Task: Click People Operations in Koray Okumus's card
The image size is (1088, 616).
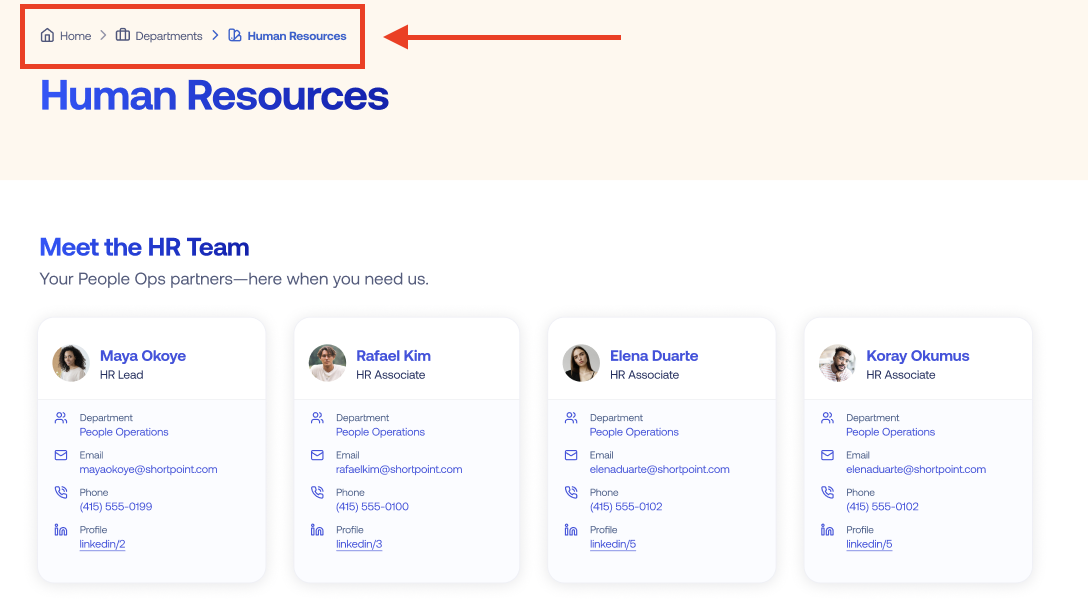Action: click(x=890, y=432)
